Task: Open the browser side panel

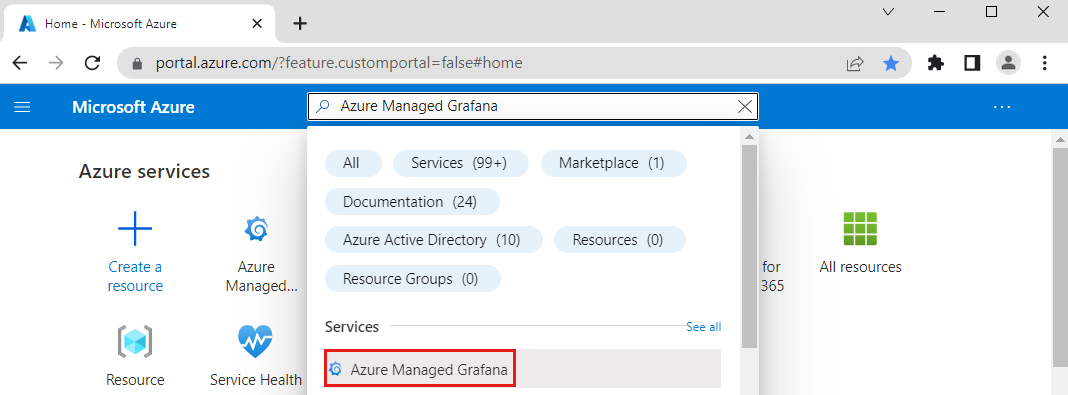Action: tap(972, 63)
